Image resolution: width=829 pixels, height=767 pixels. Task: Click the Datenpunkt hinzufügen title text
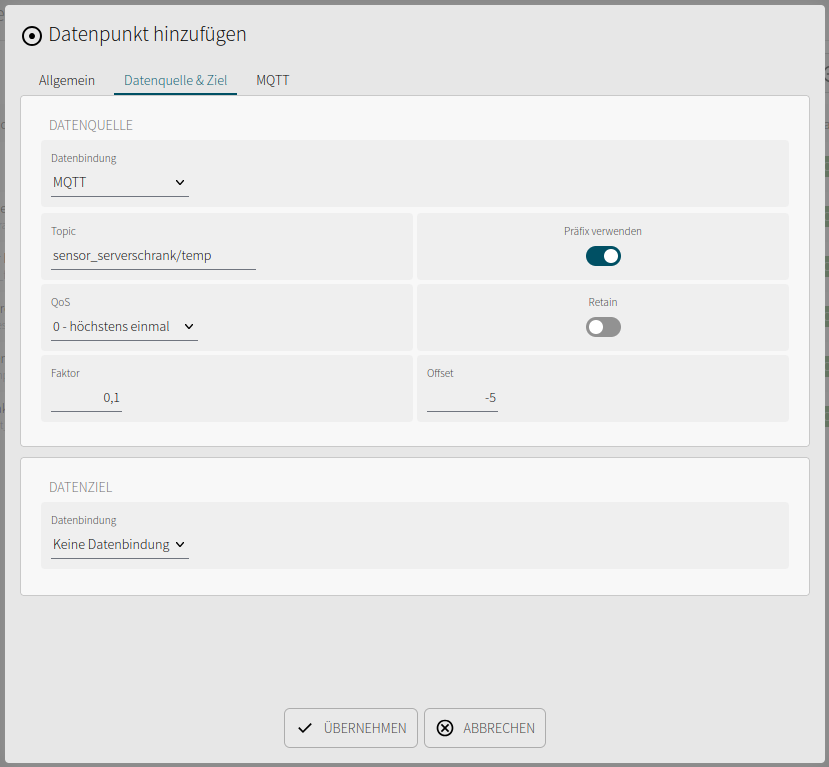click(x=148, y=34)
